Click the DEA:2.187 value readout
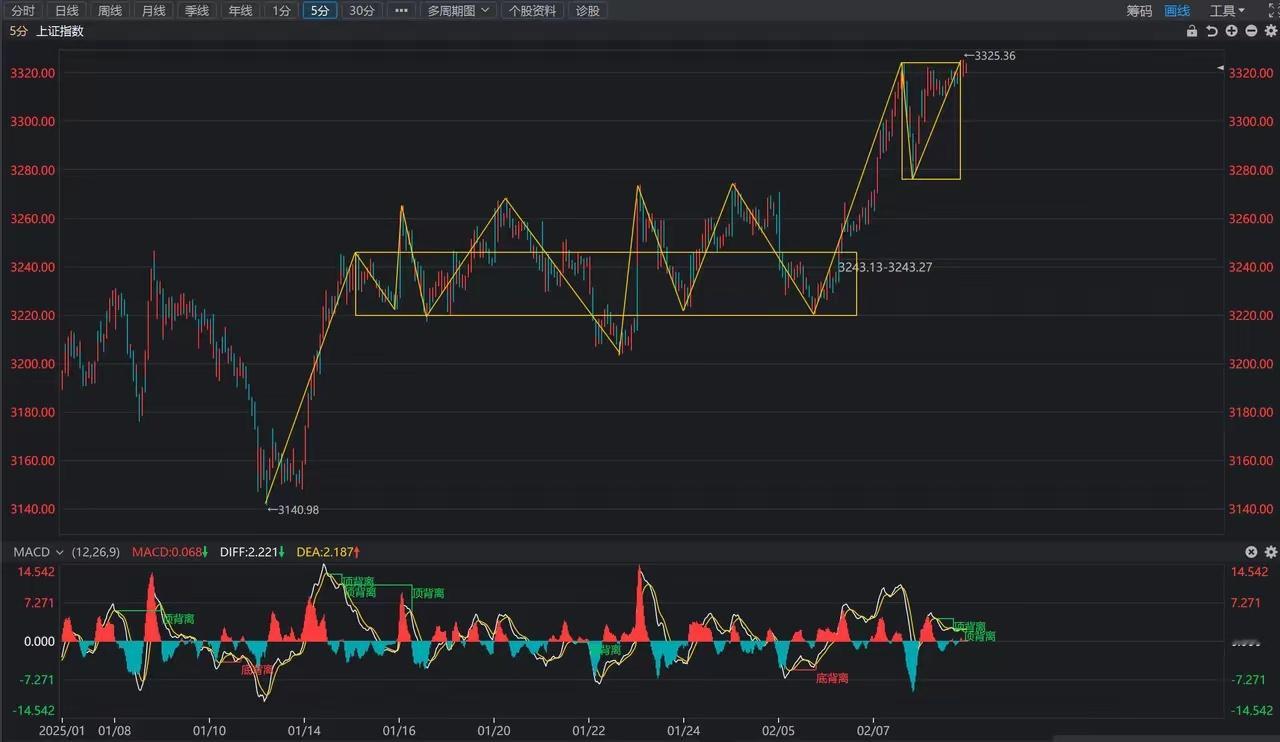 coord(329,552)
